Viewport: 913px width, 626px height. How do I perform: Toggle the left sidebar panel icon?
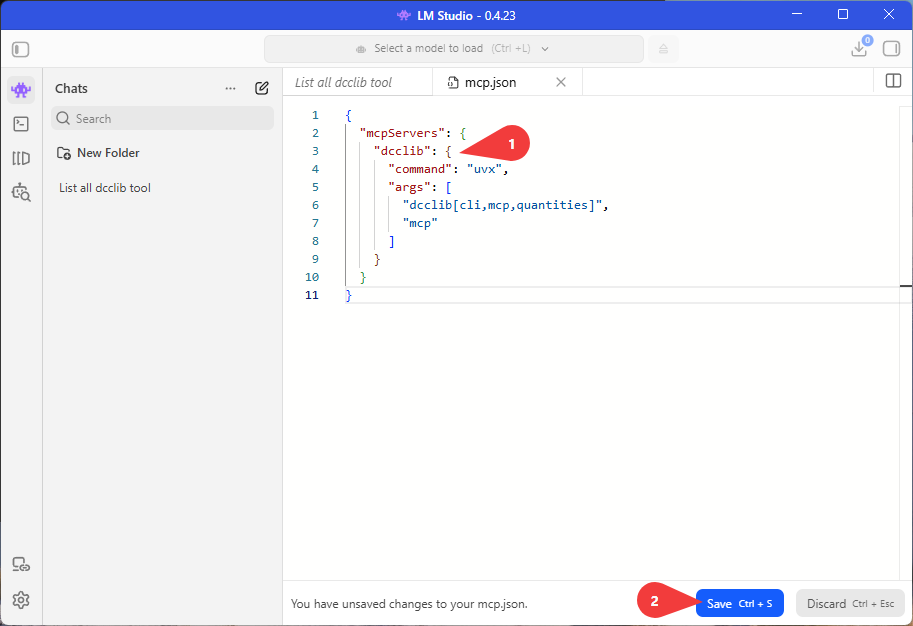click(x=20, y=49)
